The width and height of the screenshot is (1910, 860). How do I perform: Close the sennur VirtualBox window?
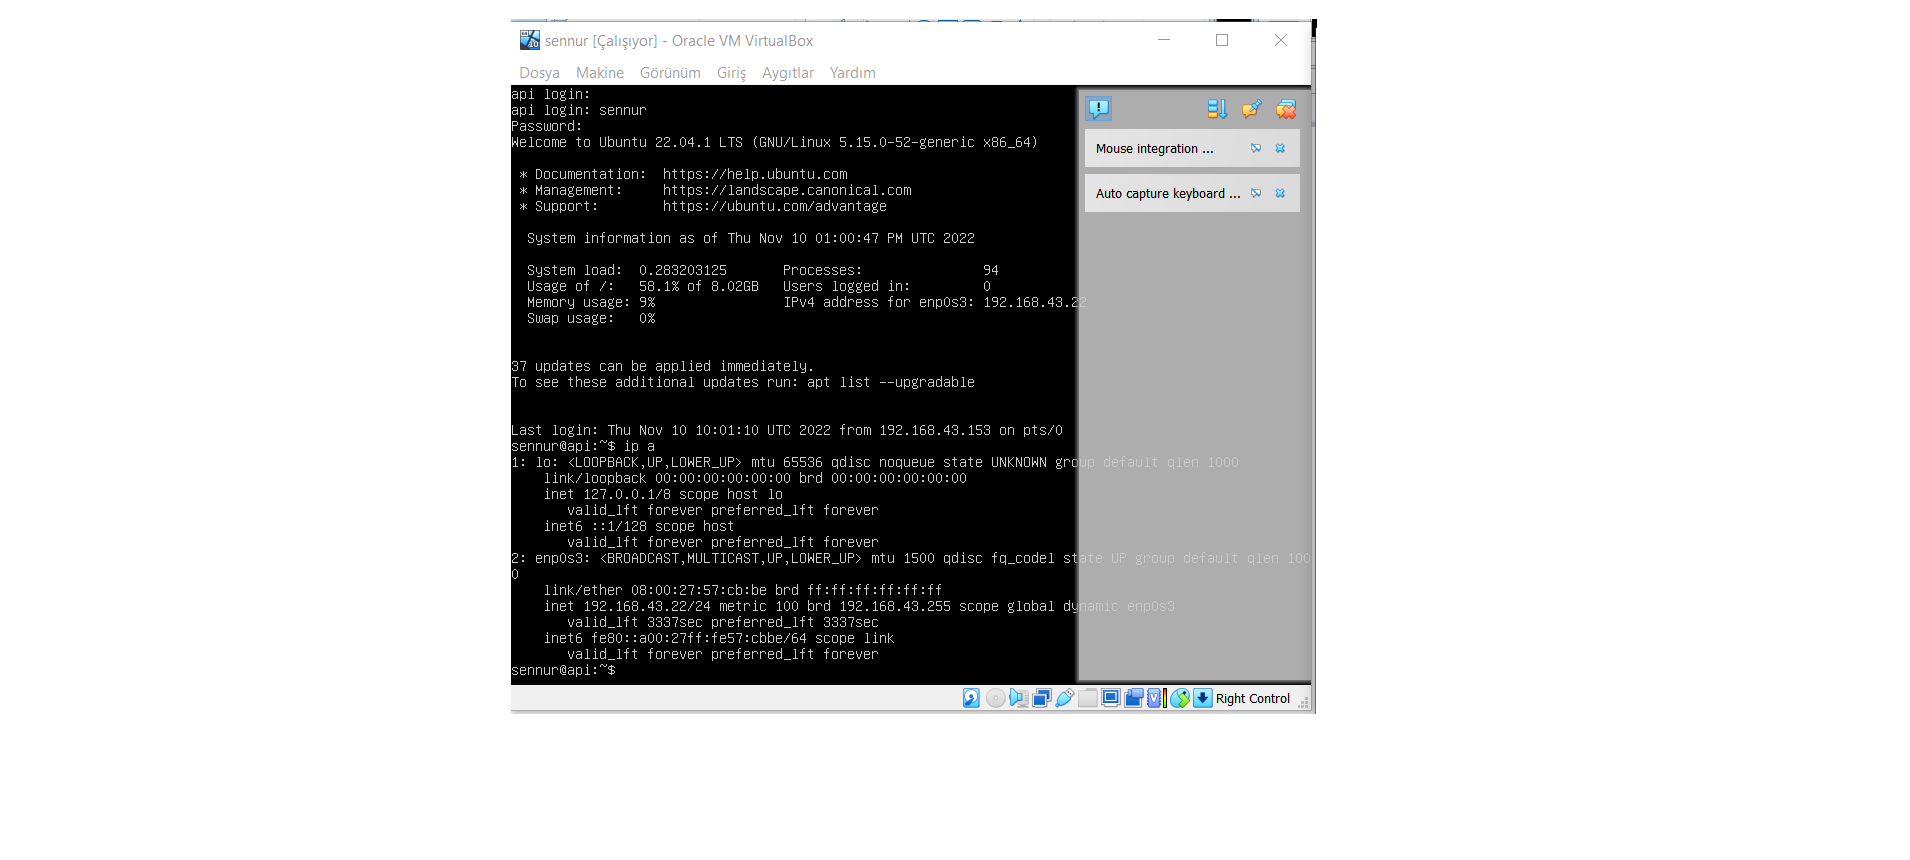[x=1281, y=40]
